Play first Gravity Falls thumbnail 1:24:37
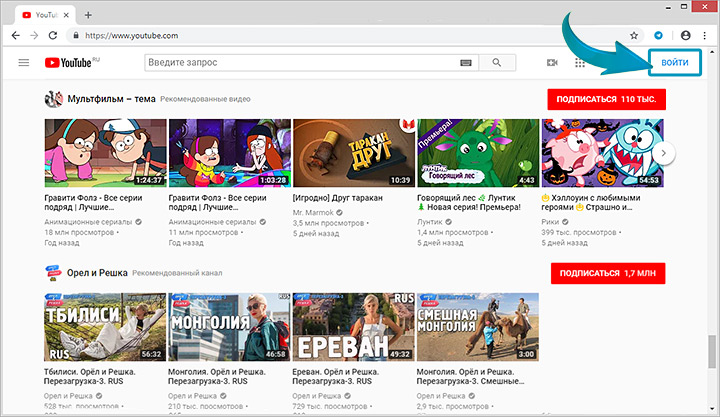Image resolution: width=720 pixels, height=417 pixels. (105, 153)
